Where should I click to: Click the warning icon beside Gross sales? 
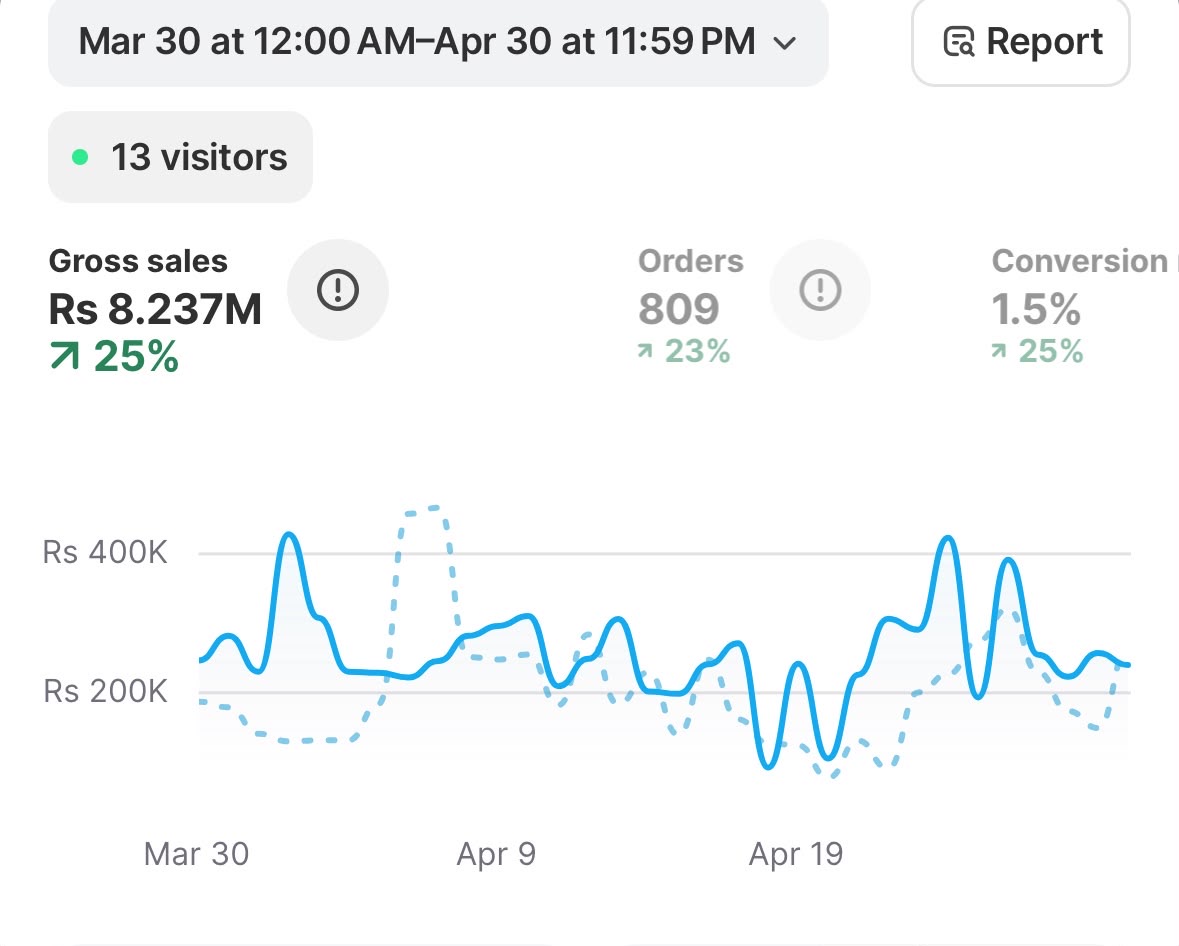click(338, 290)
